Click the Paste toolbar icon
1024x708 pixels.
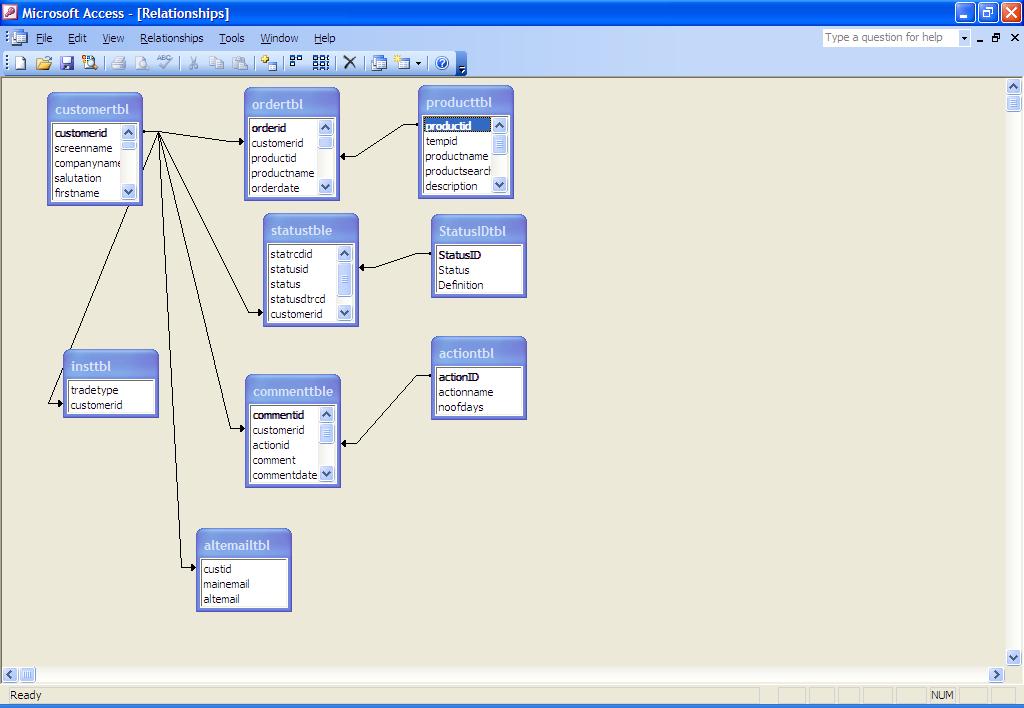click(240, 63)
